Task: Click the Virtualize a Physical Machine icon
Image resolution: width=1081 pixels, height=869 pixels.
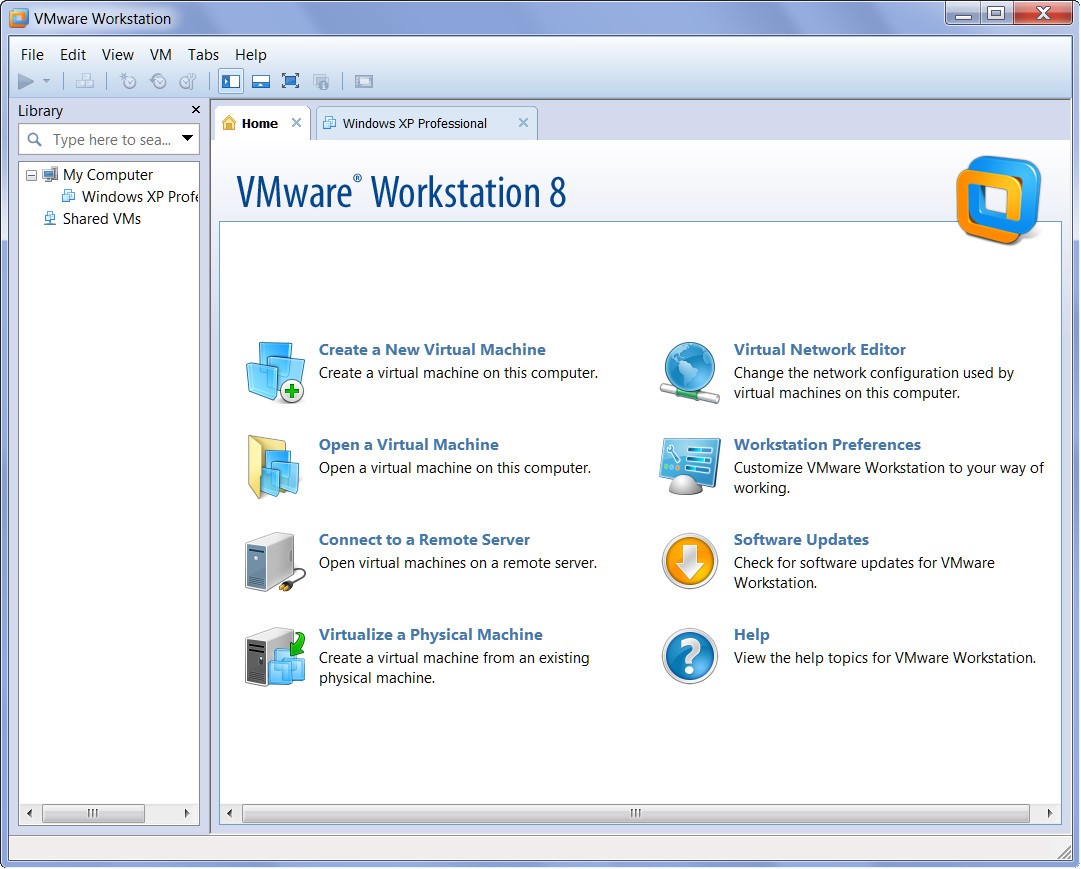Action: [x=275, y=657]
